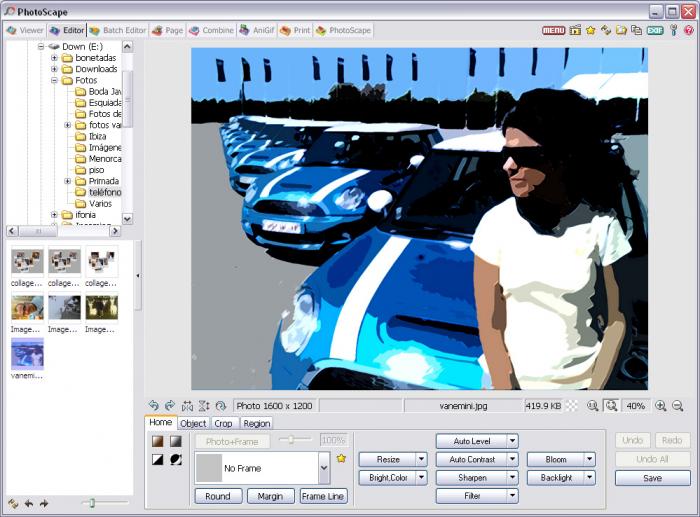Switch to the Batch Editor tab
700x517 pixels.
click(x=118, y=30)
